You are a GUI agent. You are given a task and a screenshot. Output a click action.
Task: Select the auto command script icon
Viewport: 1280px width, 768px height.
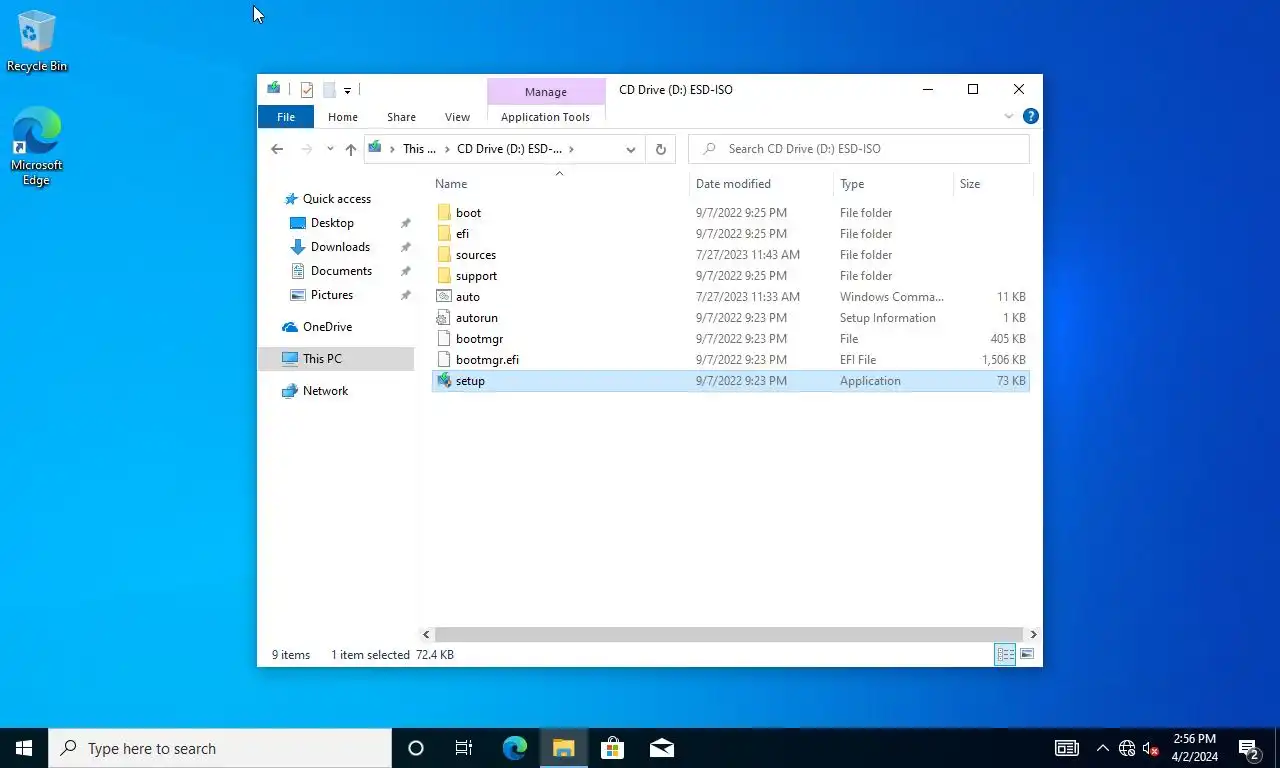(x=445, y=297)
